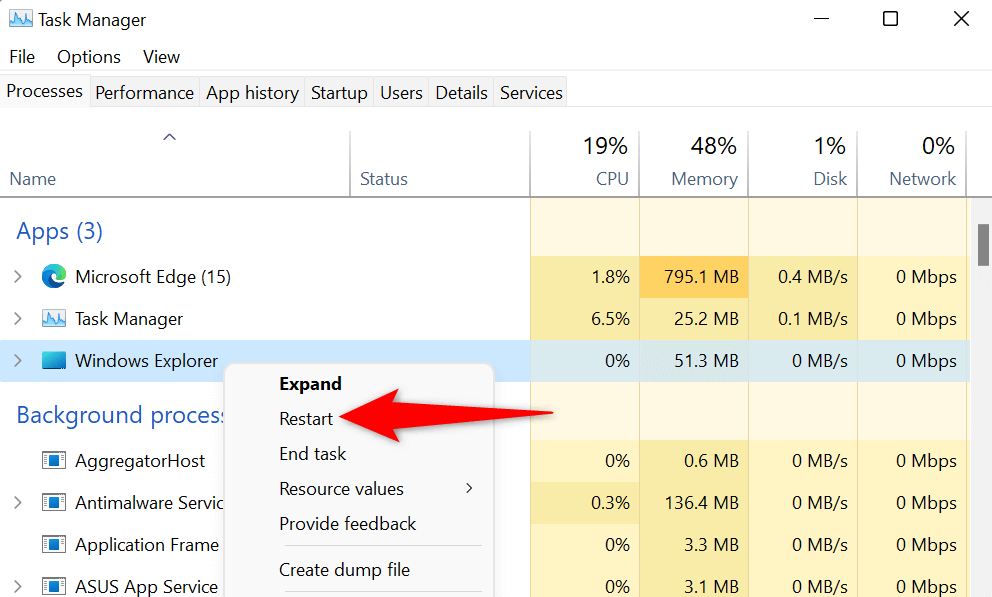Expand the Antimalware Service process group
992x597 pixels.
18,503
